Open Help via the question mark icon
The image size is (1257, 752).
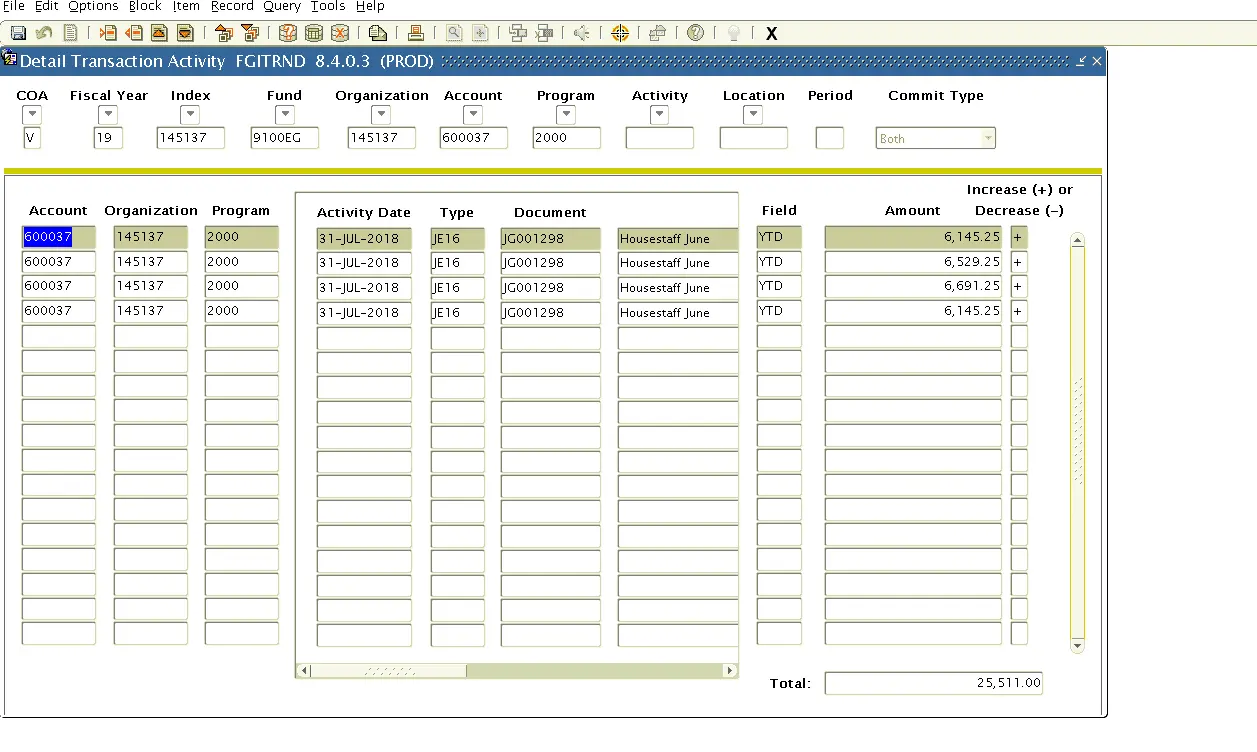pyautogui.click(x=695, y=33)
